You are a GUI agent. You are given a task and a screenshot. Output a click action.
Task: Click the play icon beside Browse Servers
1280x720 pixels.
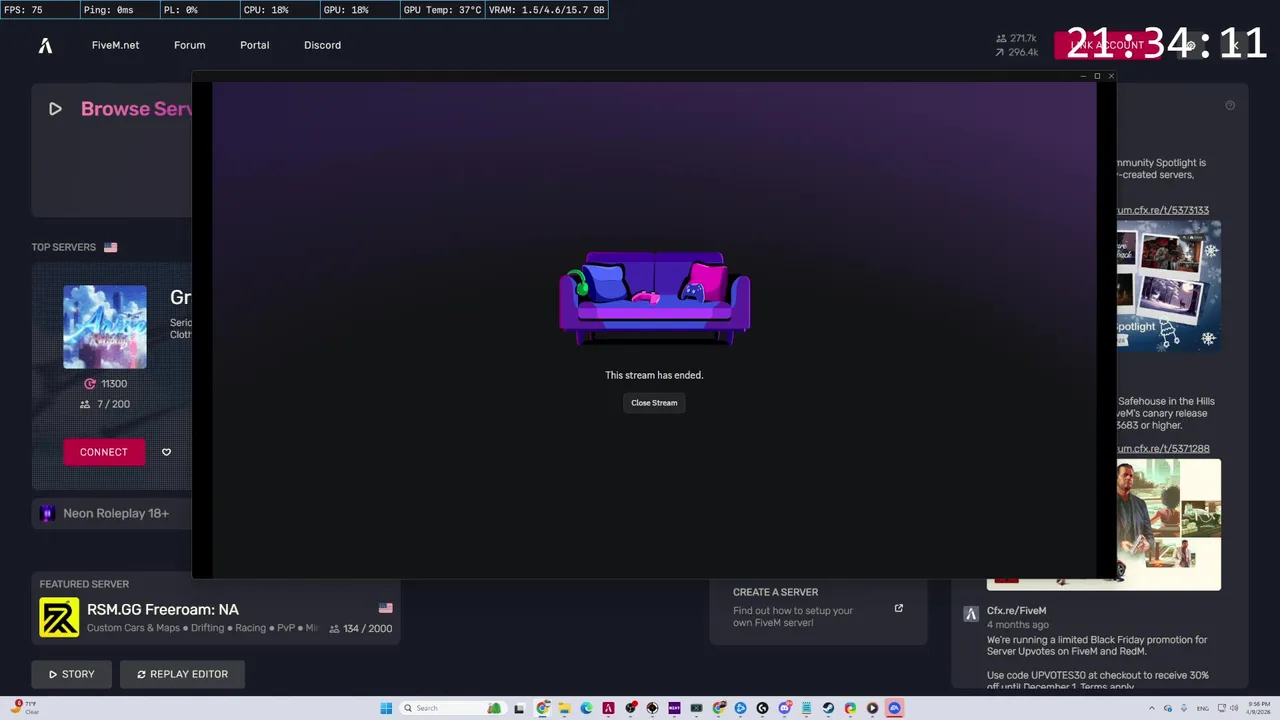coord(55,109)
